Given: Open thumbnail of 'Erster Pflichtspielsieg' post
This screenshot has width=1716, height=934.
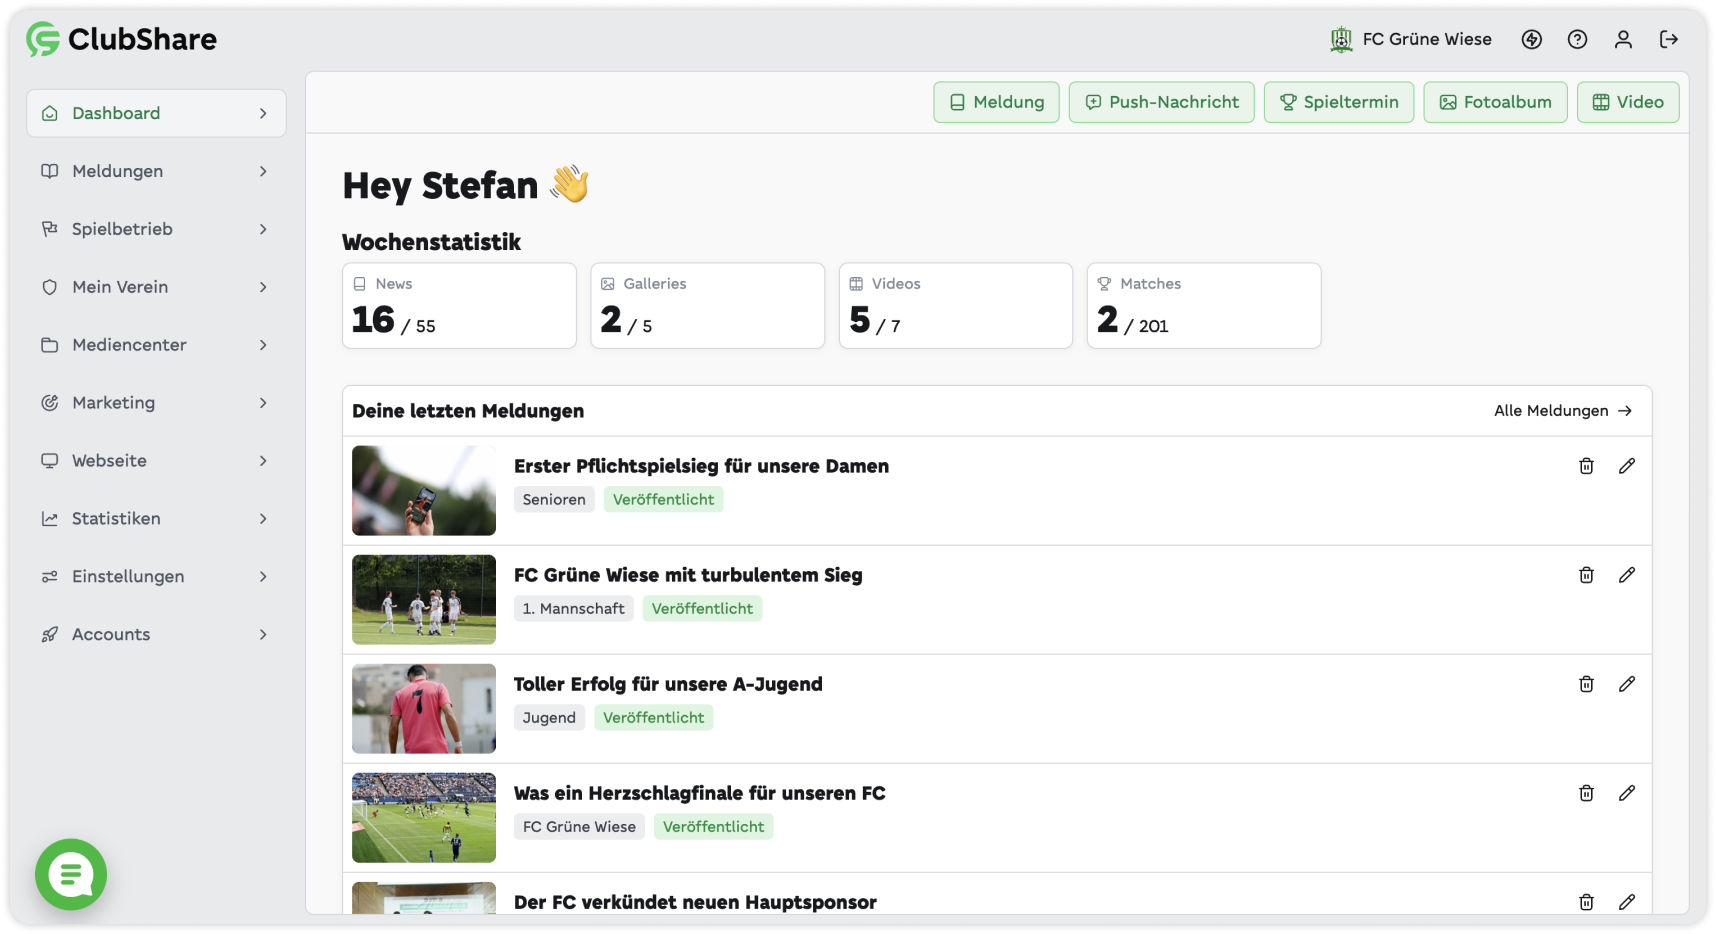Looking at the screenshot, I should (424, 491).
